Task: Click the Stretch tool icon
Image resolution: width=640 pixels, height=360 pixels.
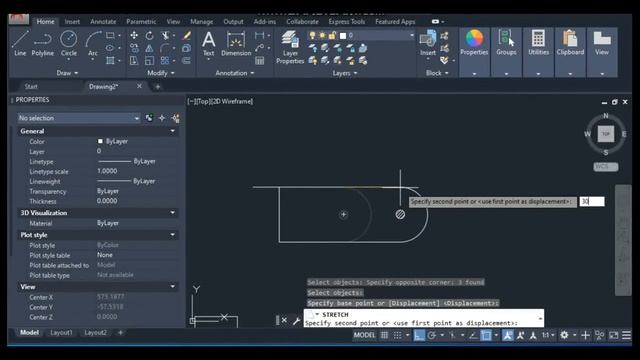Action: click(x=134, y=61)
